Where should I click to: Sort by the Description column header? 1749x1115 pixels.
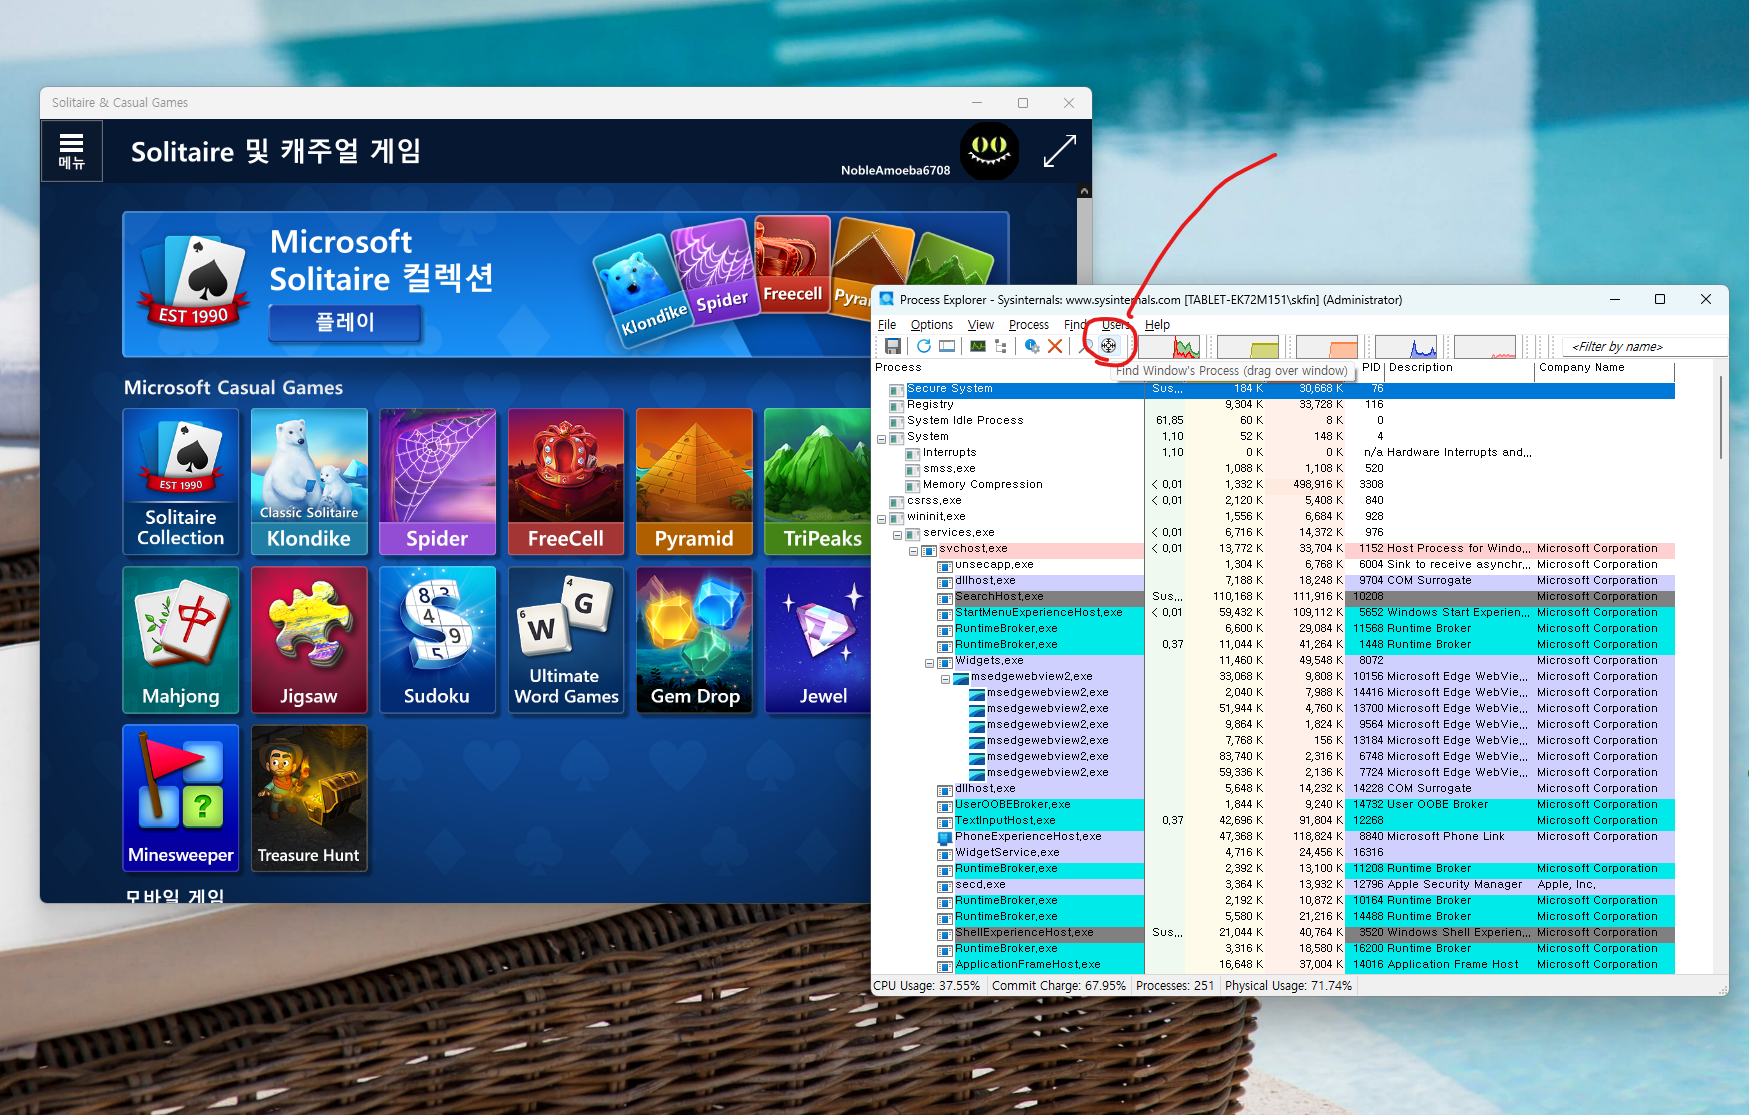tap(1459, 368)
